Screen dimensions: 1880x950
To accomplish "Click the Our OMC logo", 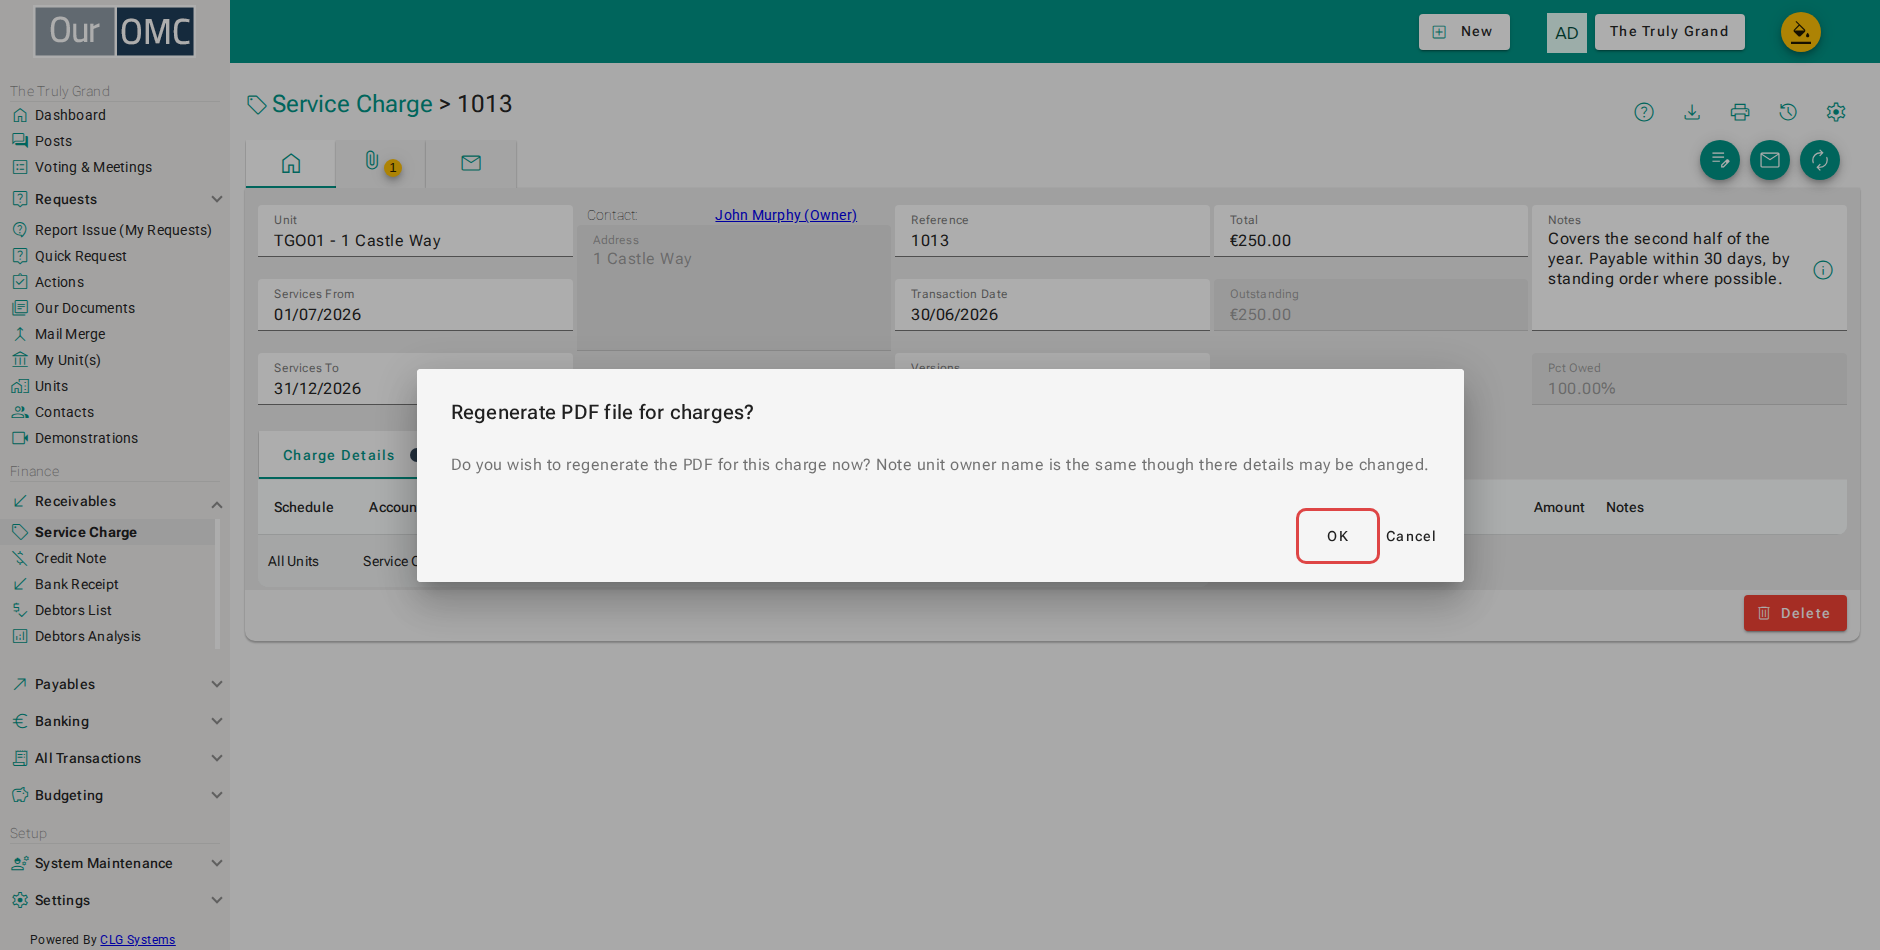I will (115, 32).
